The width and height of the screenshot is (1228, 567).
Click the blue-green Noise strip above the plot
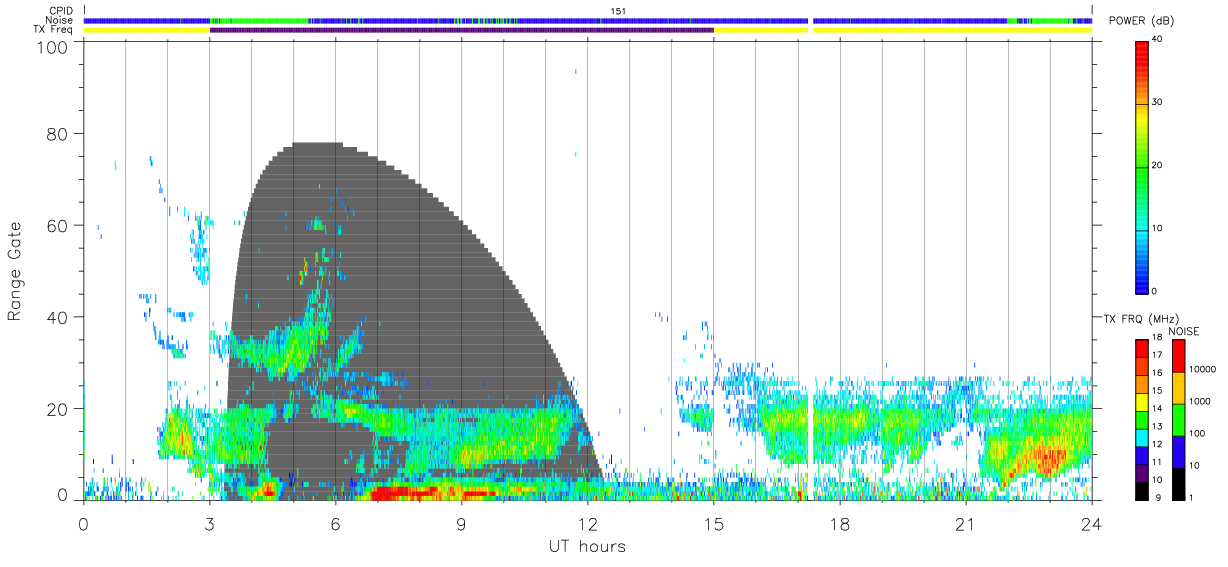(588, 20)
